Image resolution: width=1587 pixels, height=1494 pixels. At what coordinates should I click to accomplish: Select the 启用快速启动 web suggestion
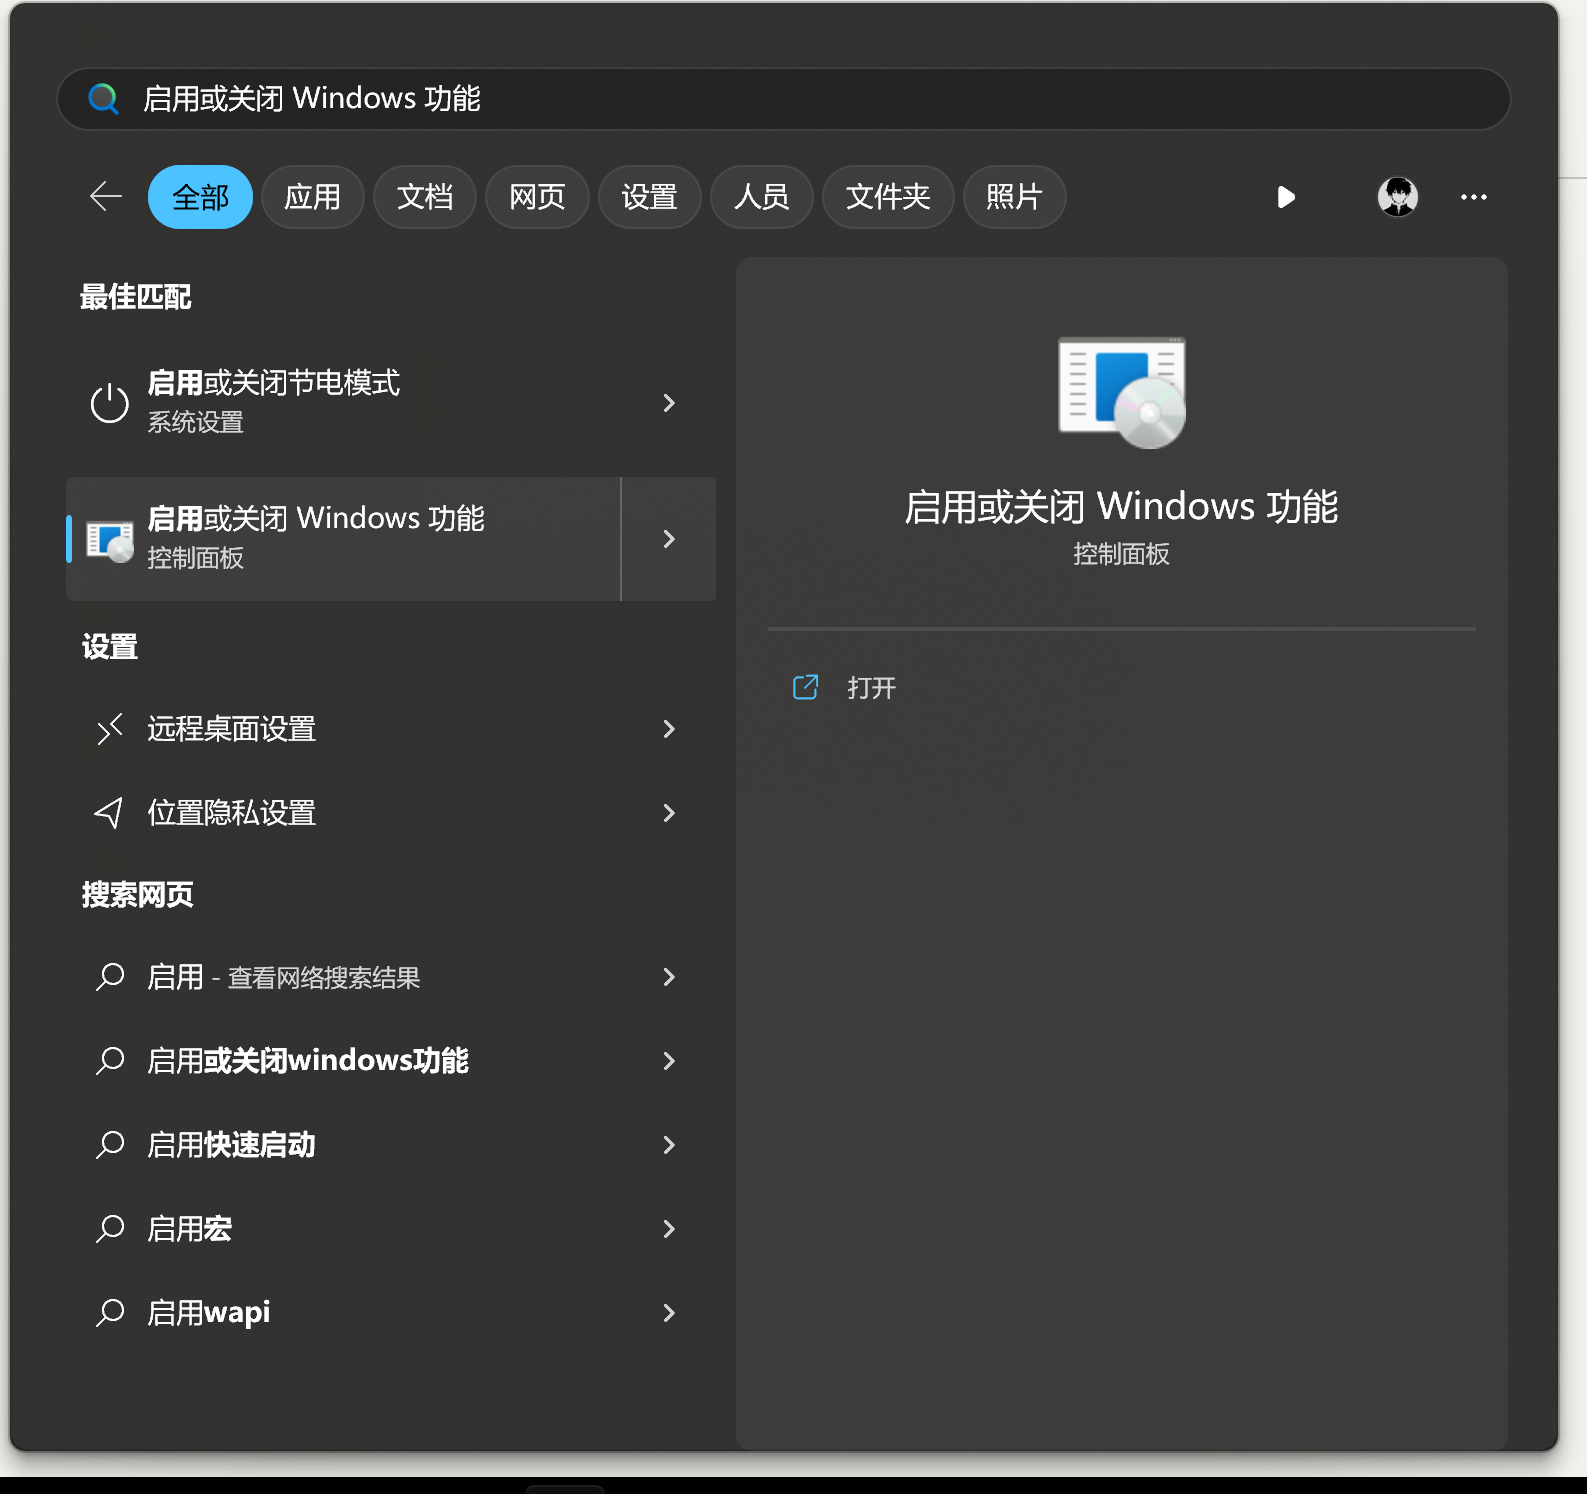coord(232,1145)
